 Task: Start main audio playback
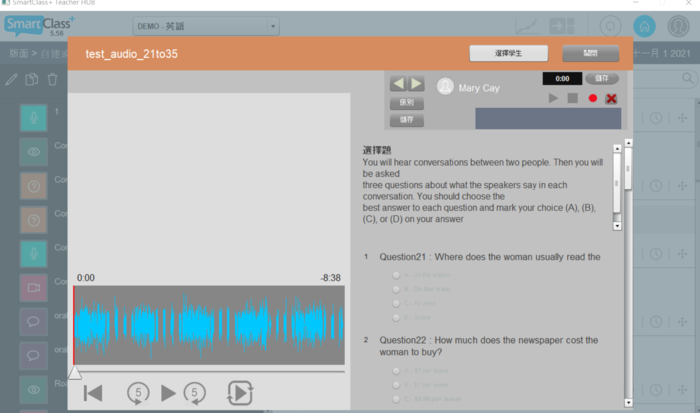coord(168,393)
